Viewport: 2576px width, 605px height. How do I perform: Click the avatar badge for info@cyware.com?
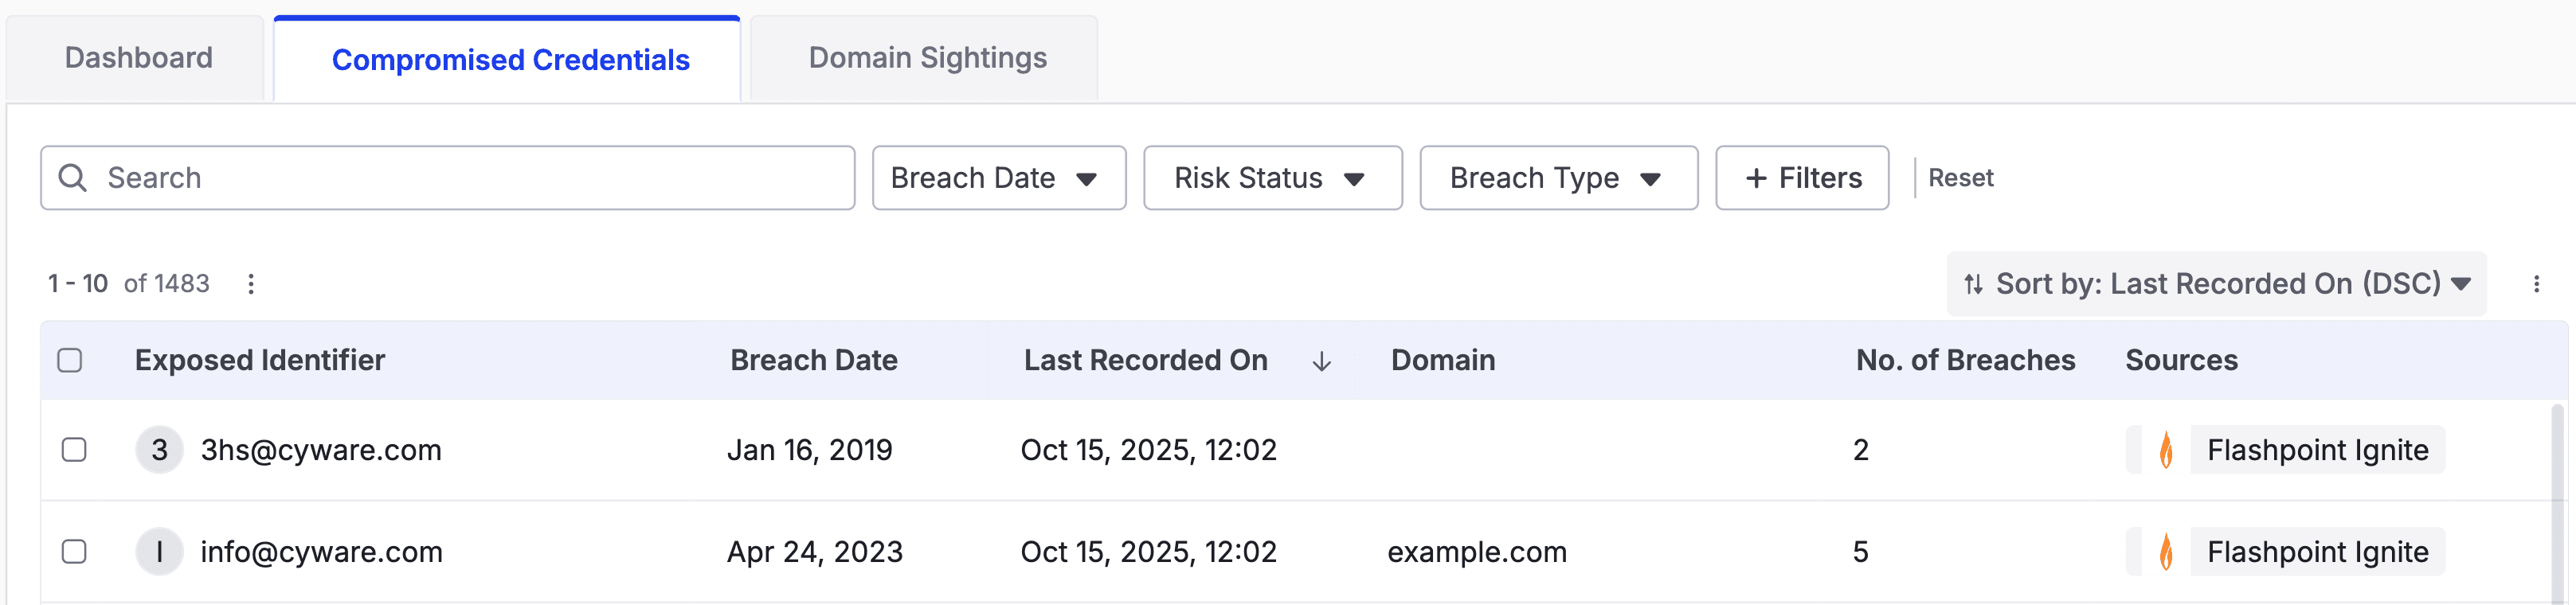(x=159, y=552)
